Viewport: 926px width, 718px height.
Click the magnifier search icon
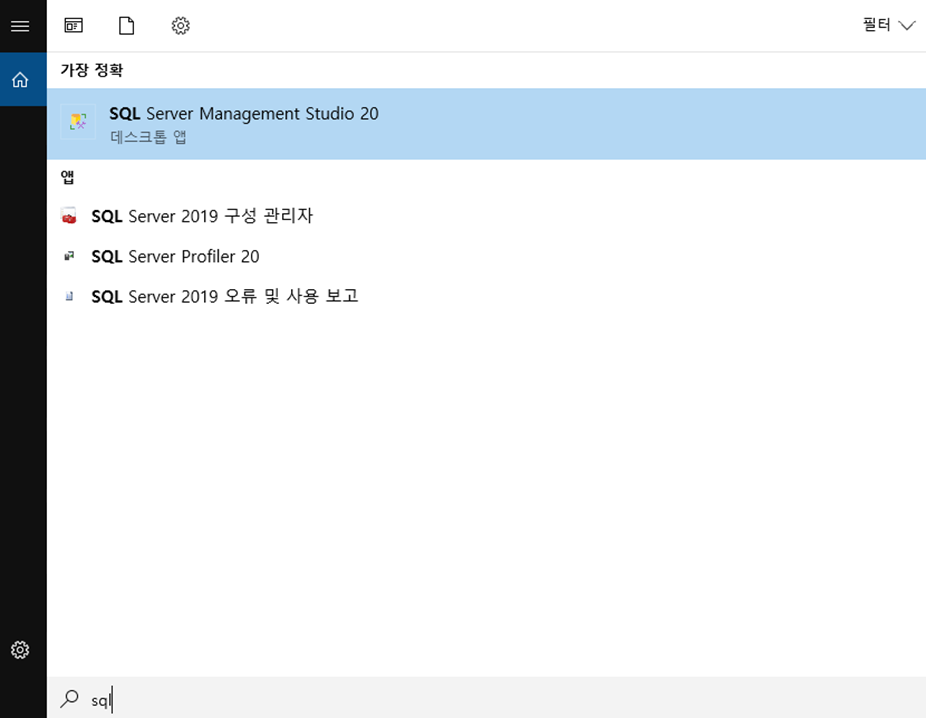pos(69,699)
